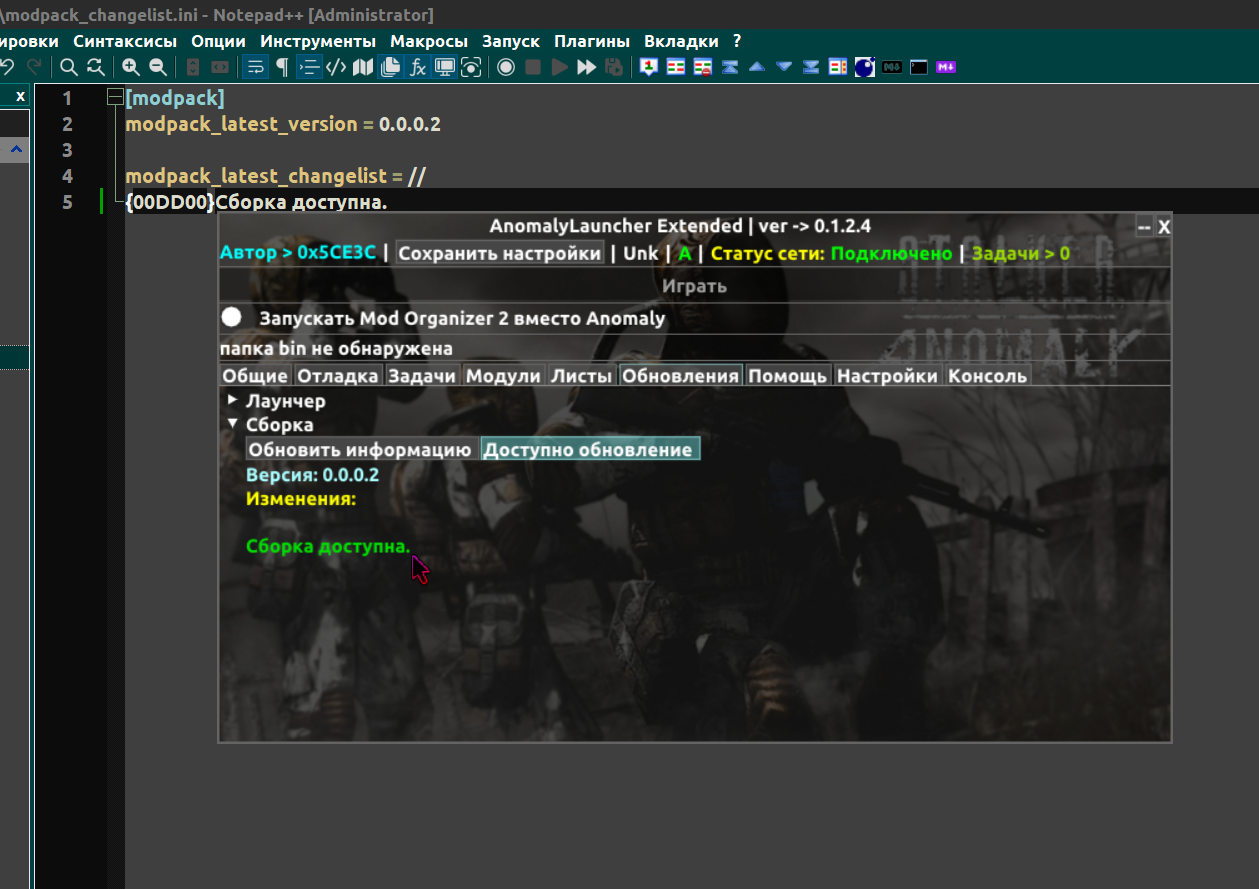Toggle the Document Map icon
Screen dimensions: 1259x889
point(363,67)
